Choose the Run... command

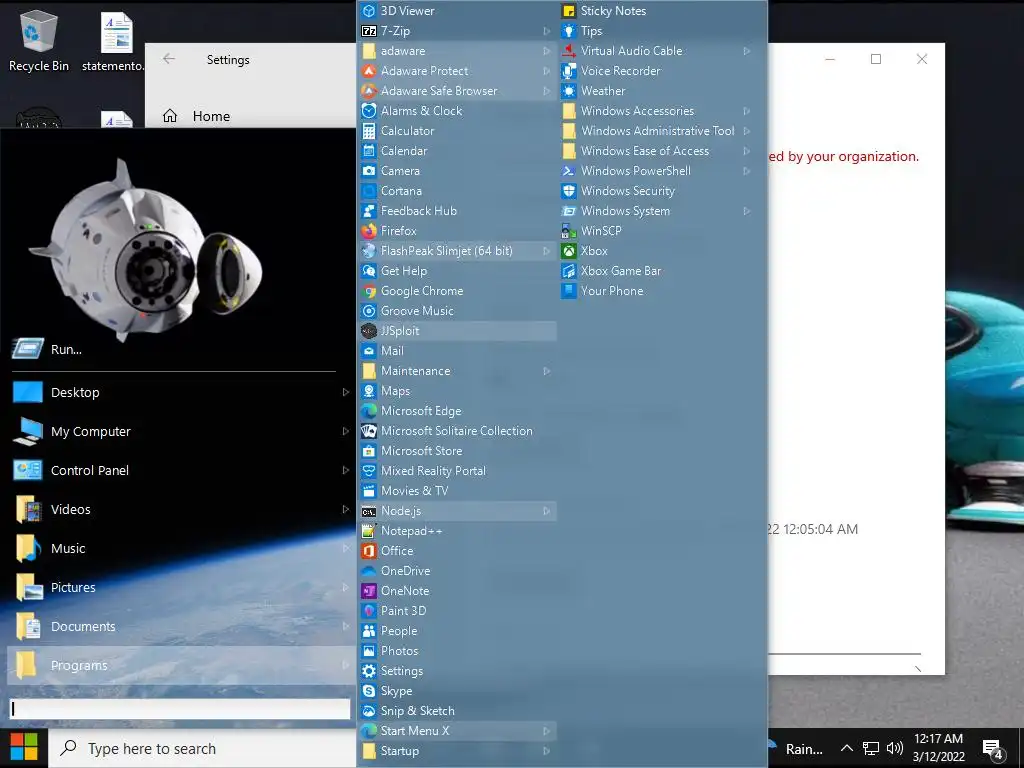(182, 349)
